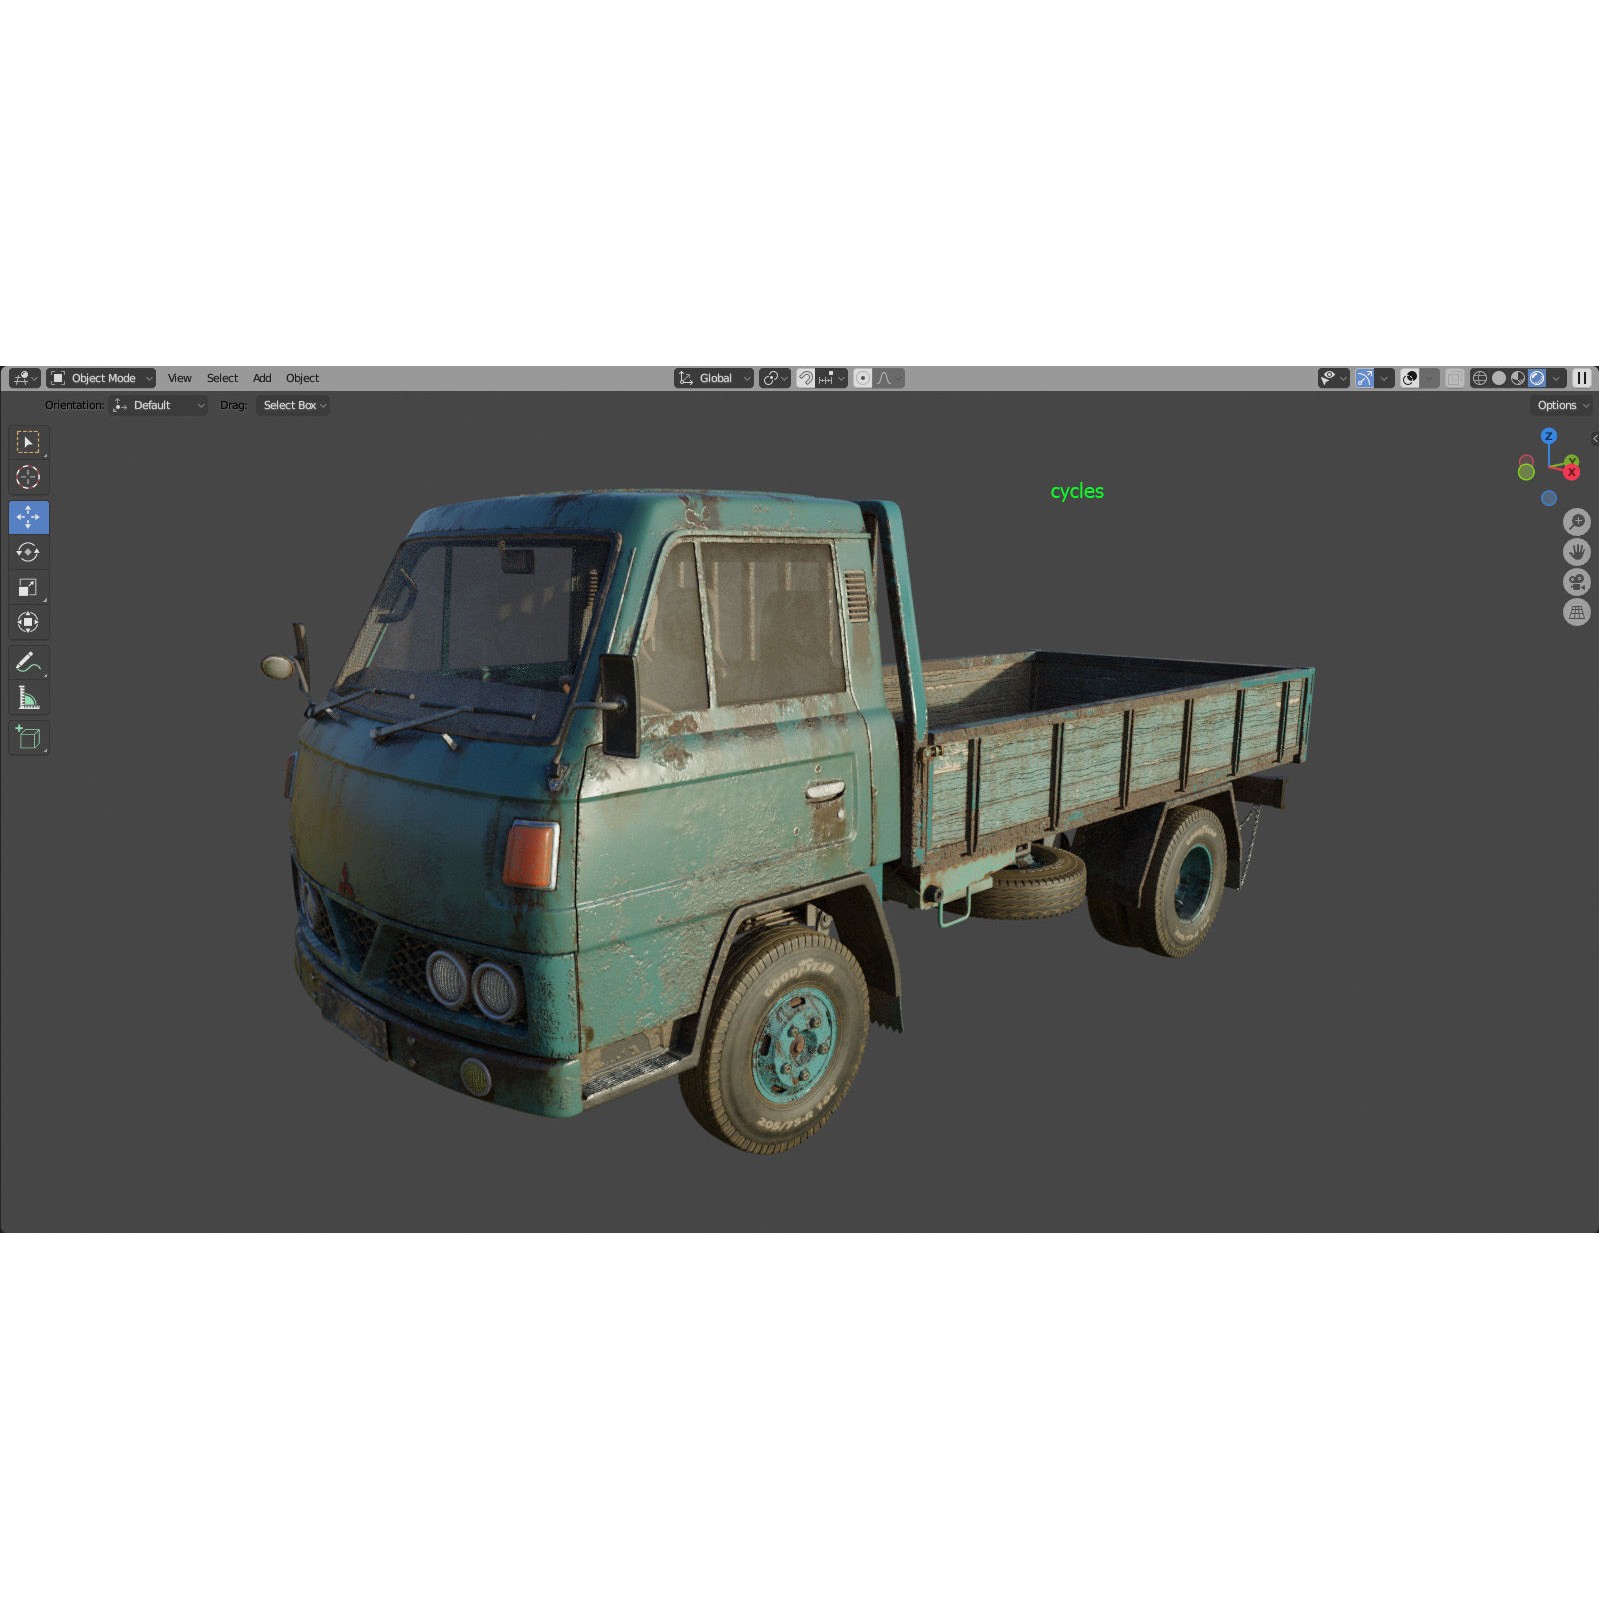The width and height of the screenshot is (1599, 1599).
Task: Switch to Material Preview shading
Action: click(x=1518, y=378)
